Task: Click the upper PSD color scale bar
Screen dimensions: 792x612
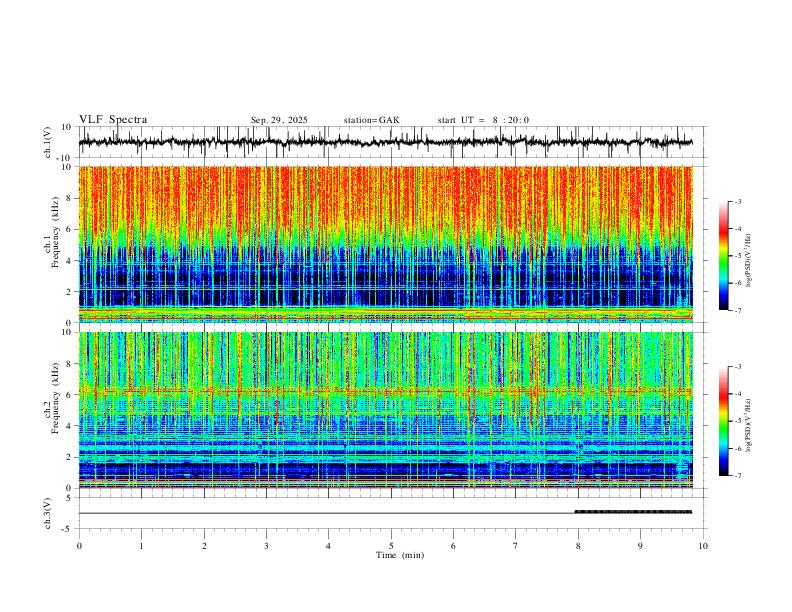Action: pos(724,256)
